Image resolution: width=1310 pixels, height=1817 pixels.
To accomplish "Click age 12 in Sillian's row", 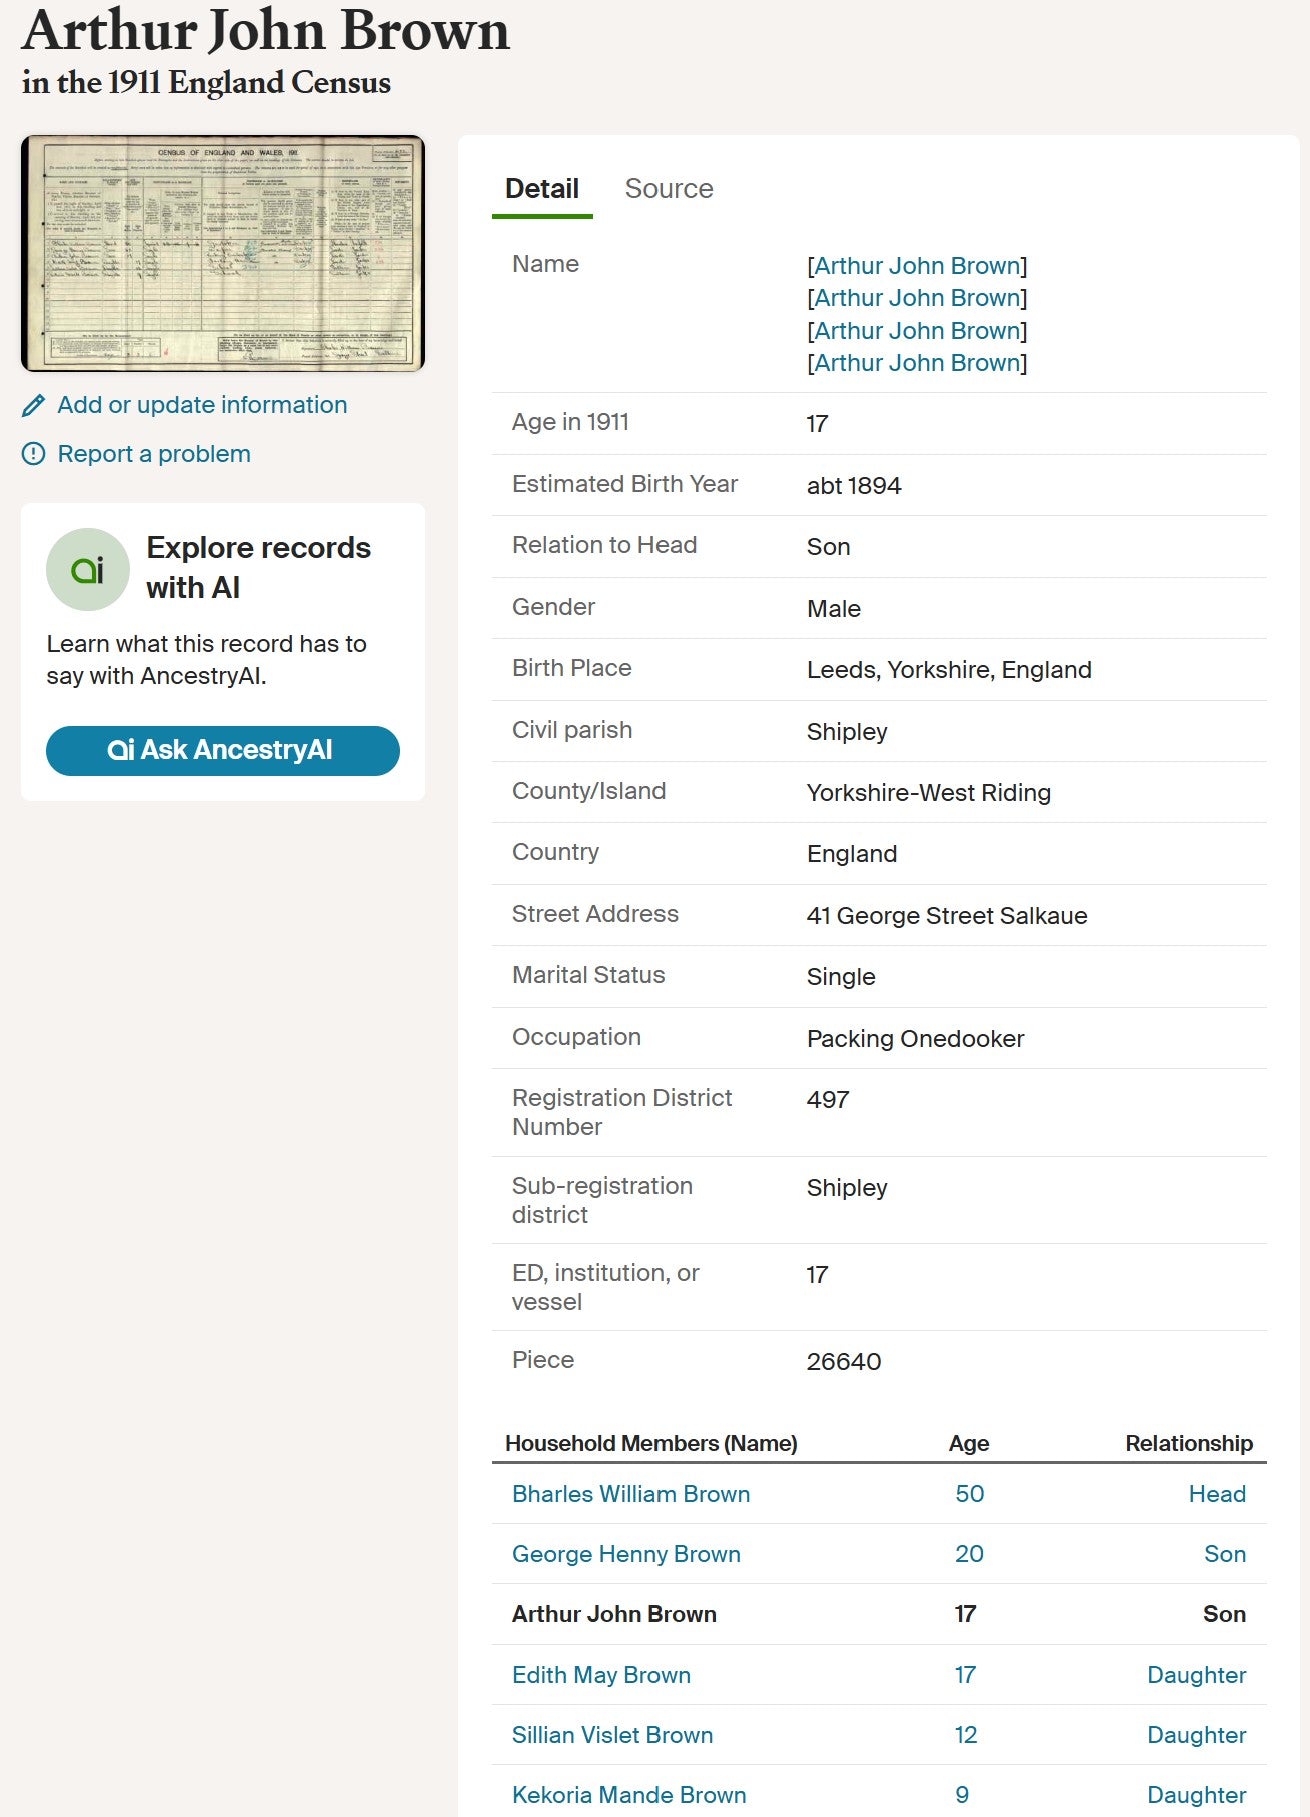I will point(965,1735).
